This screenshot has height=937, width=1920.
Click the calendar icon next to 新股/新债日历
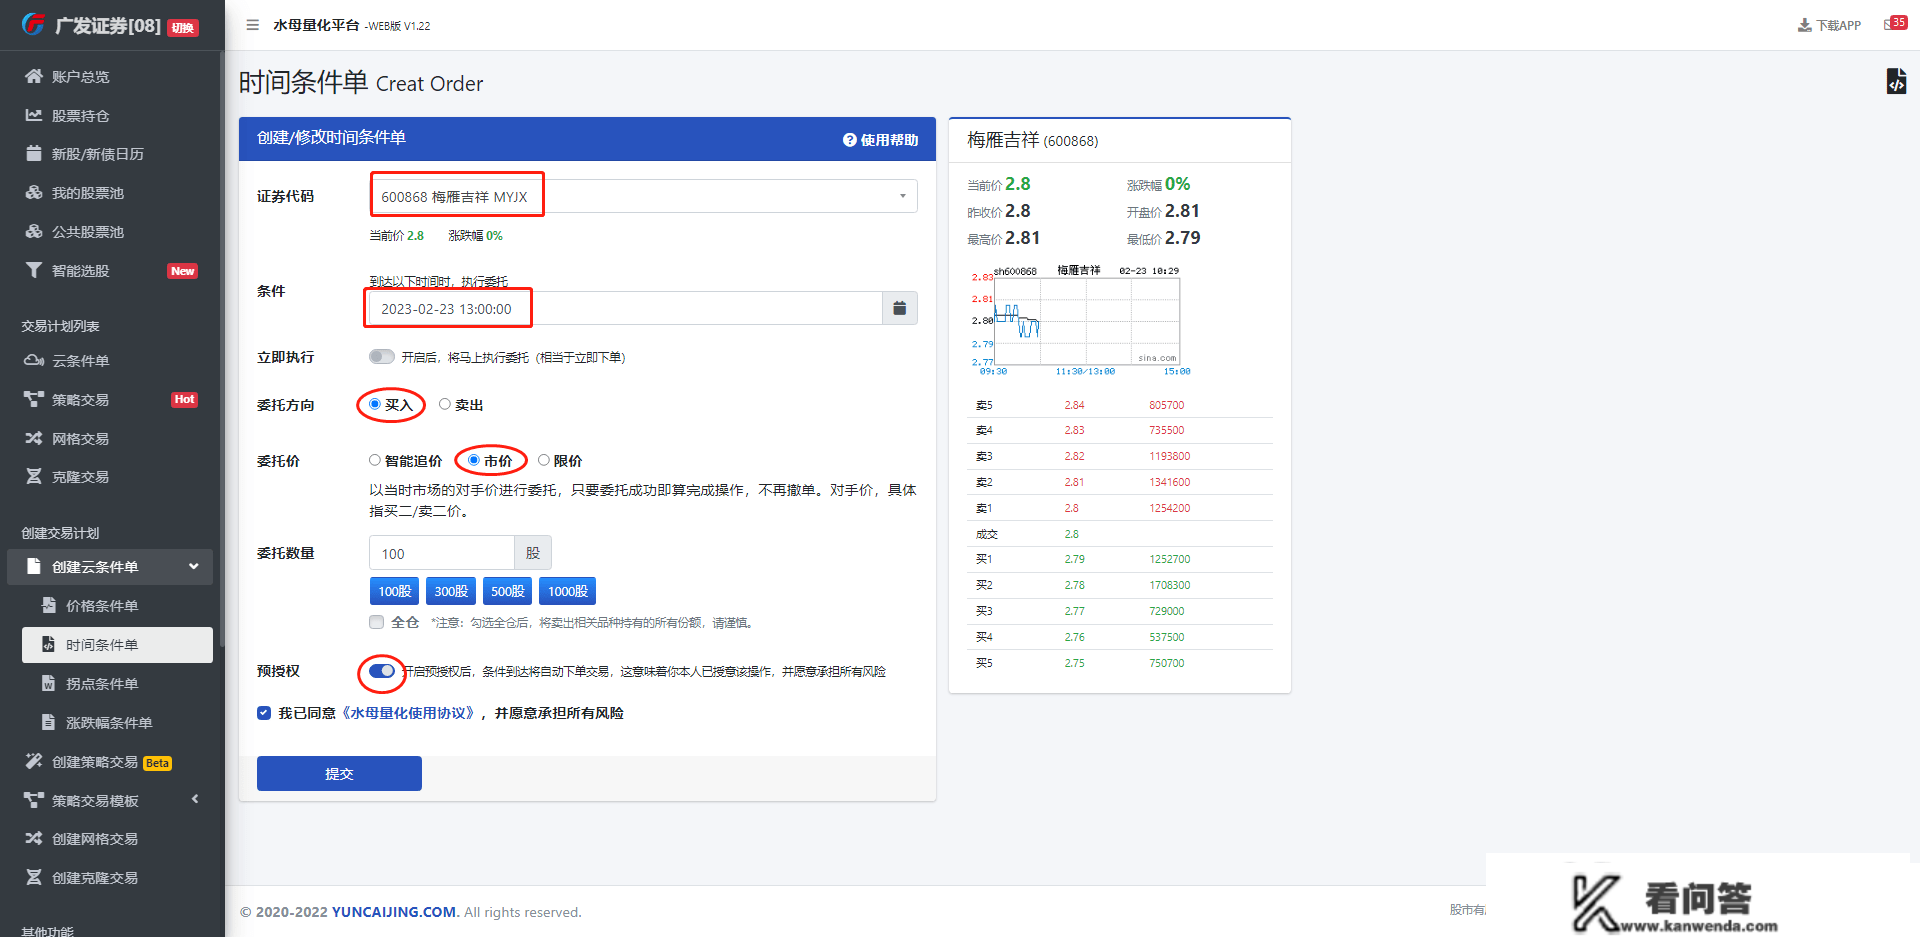pyautogui.click(x=34, y=153)
